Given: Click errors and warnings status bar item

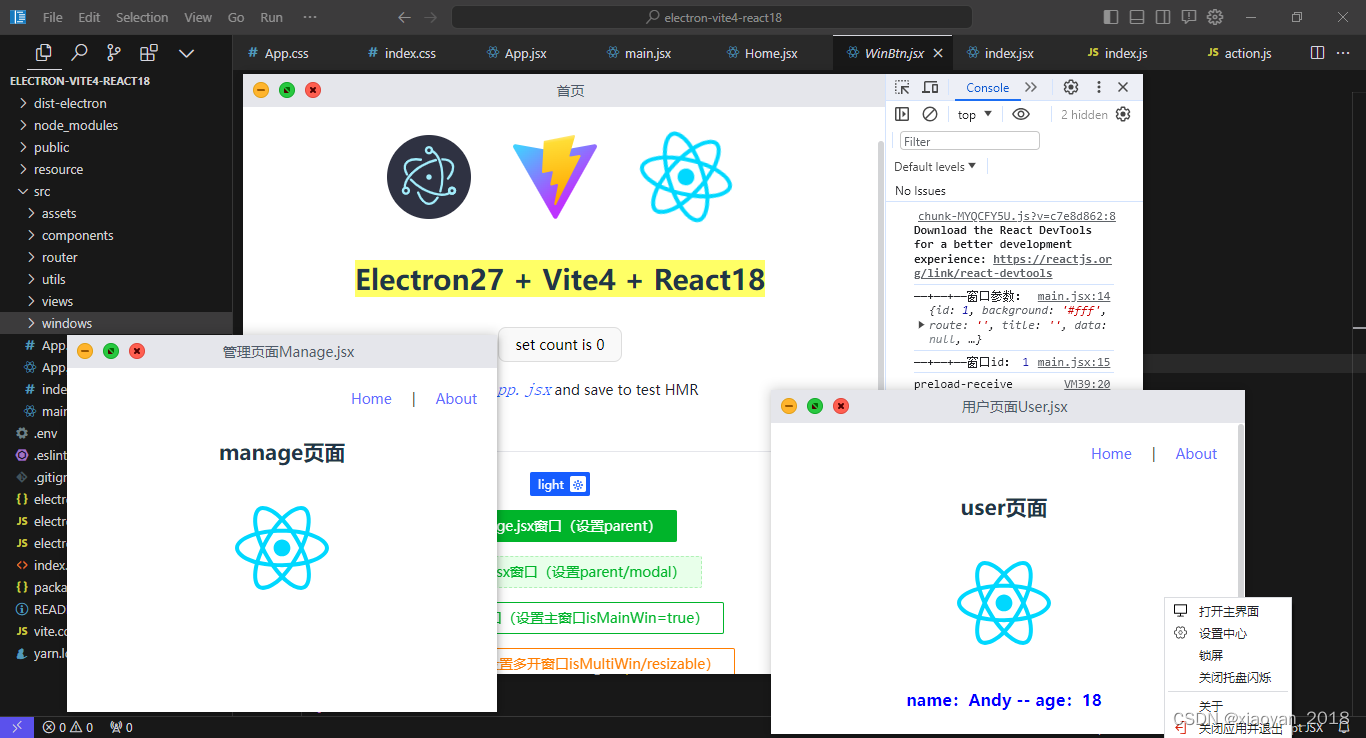Looking at the screenshot, I should 68,727.
